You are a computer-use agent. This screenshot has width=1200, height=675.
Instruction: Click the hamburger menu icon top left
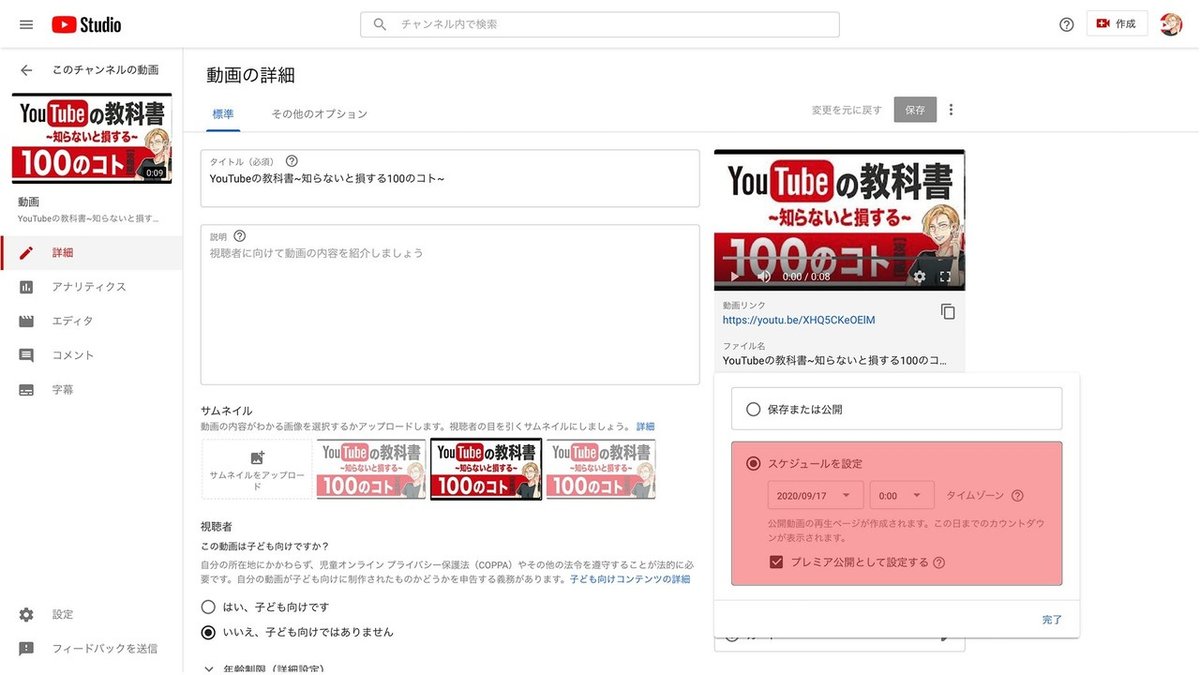(x=25, y=24)
